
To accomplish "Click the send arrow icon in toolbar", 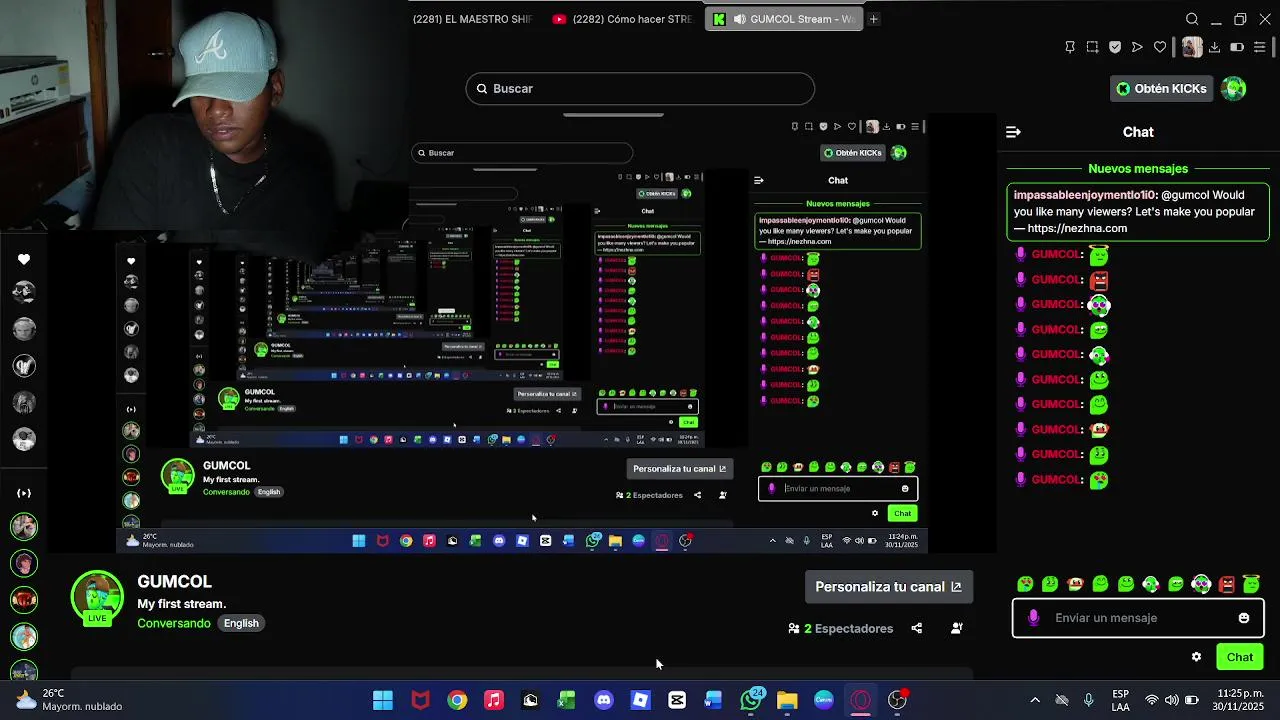I will pos(1137,47).
